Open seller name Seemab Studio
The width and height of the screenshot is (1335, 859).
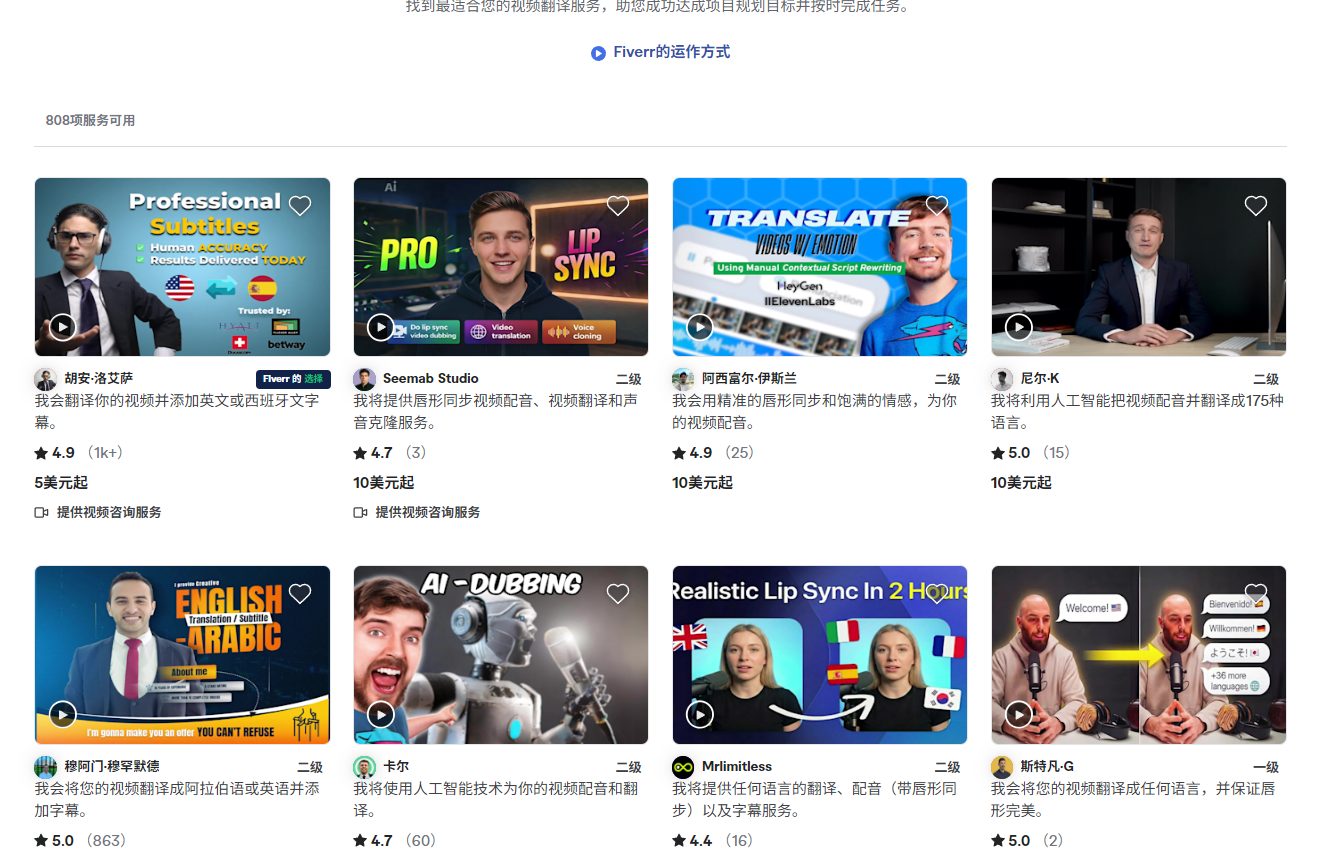[431, 379]
